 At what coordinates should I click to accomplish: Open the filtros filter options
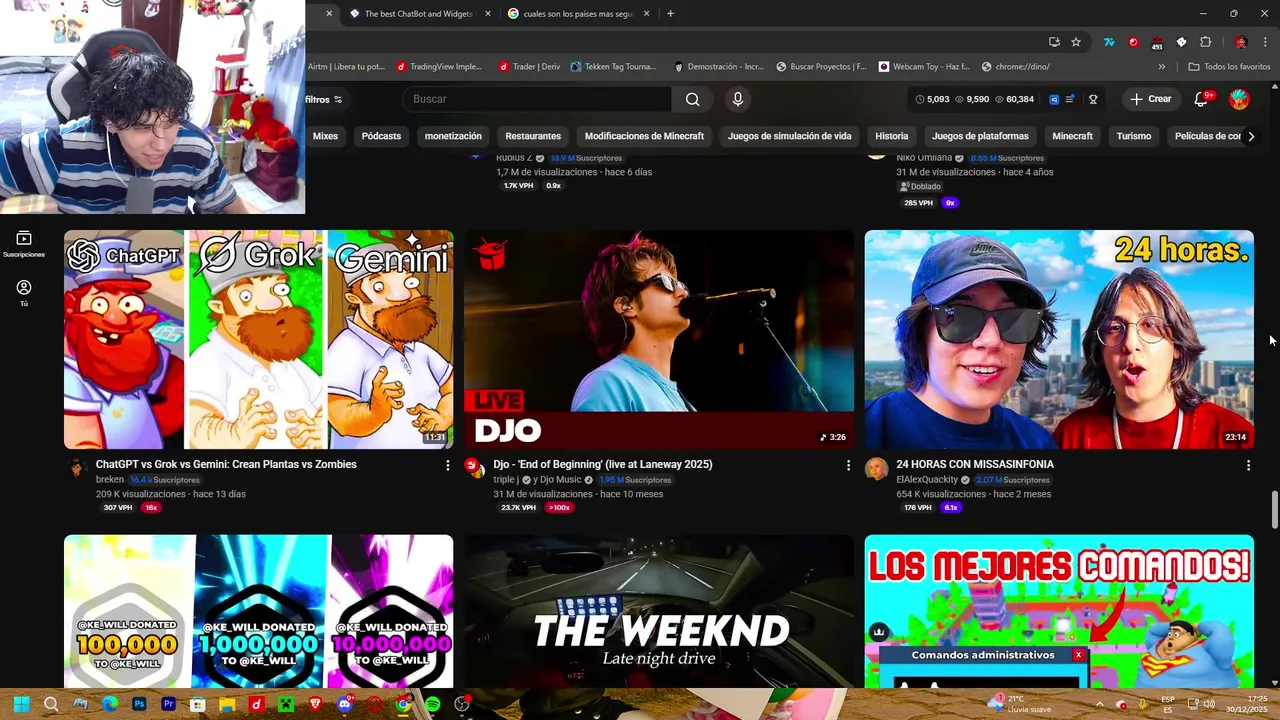[x=323, y=99]
